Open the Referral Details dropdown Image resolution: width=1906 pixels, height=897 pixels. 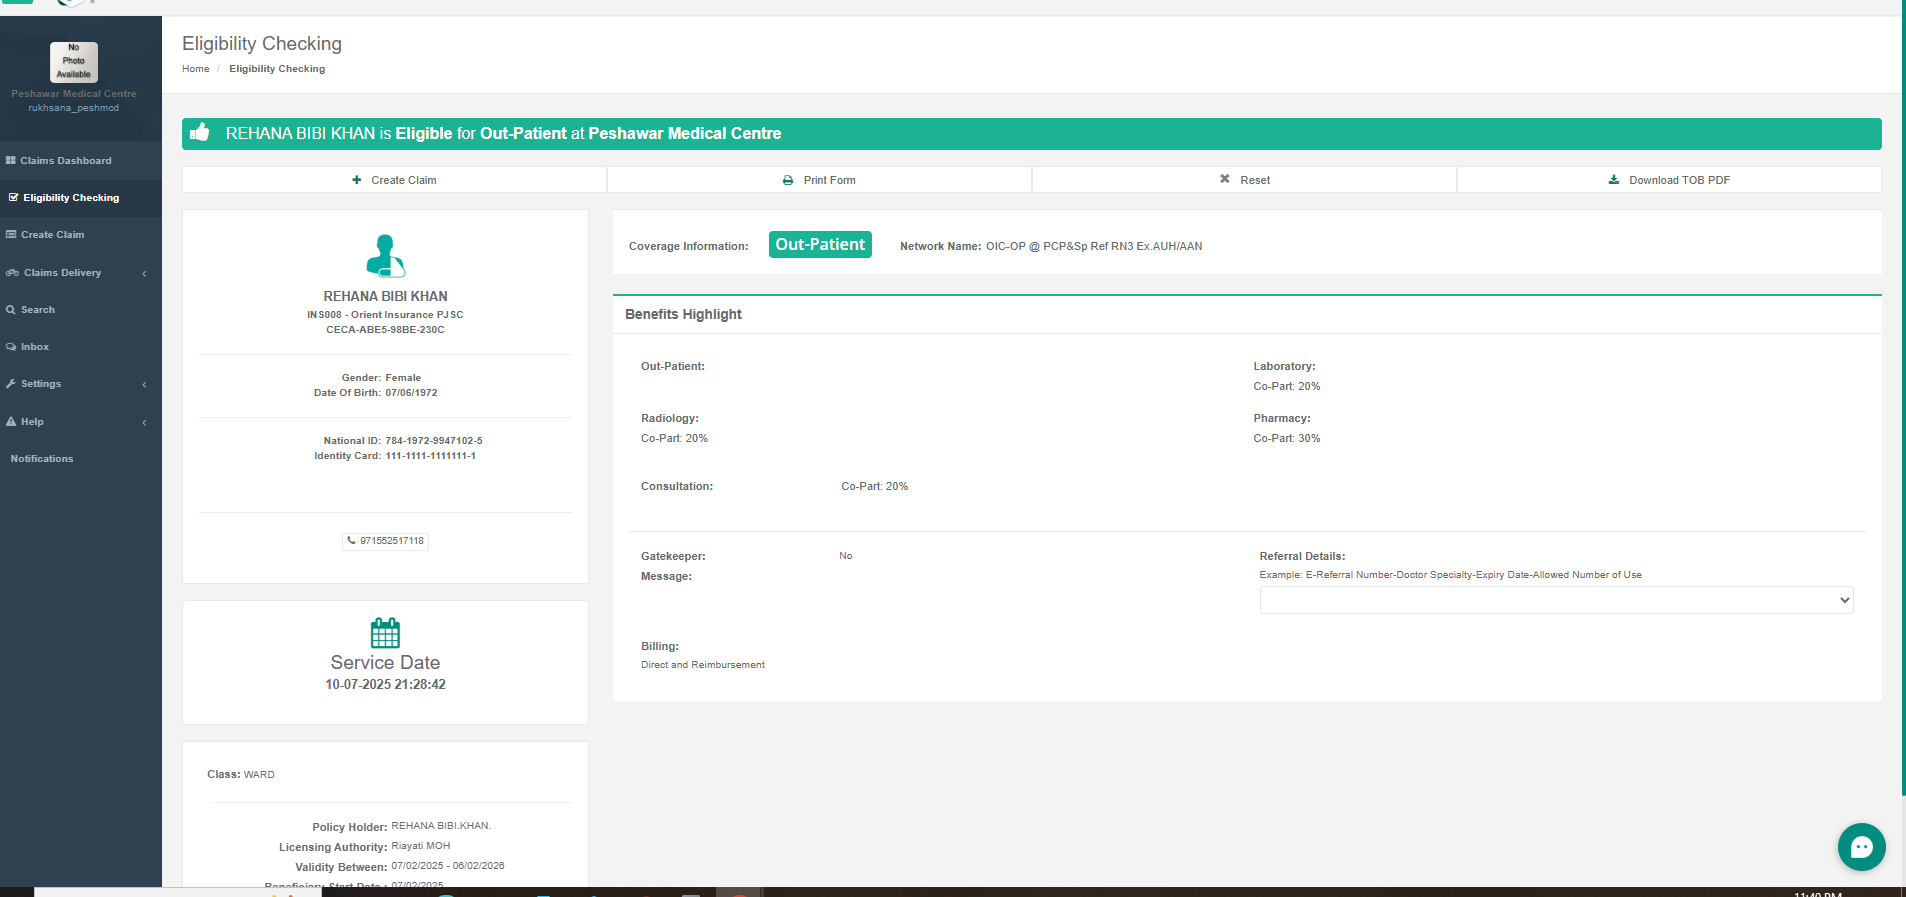[x=1555, y=600]
